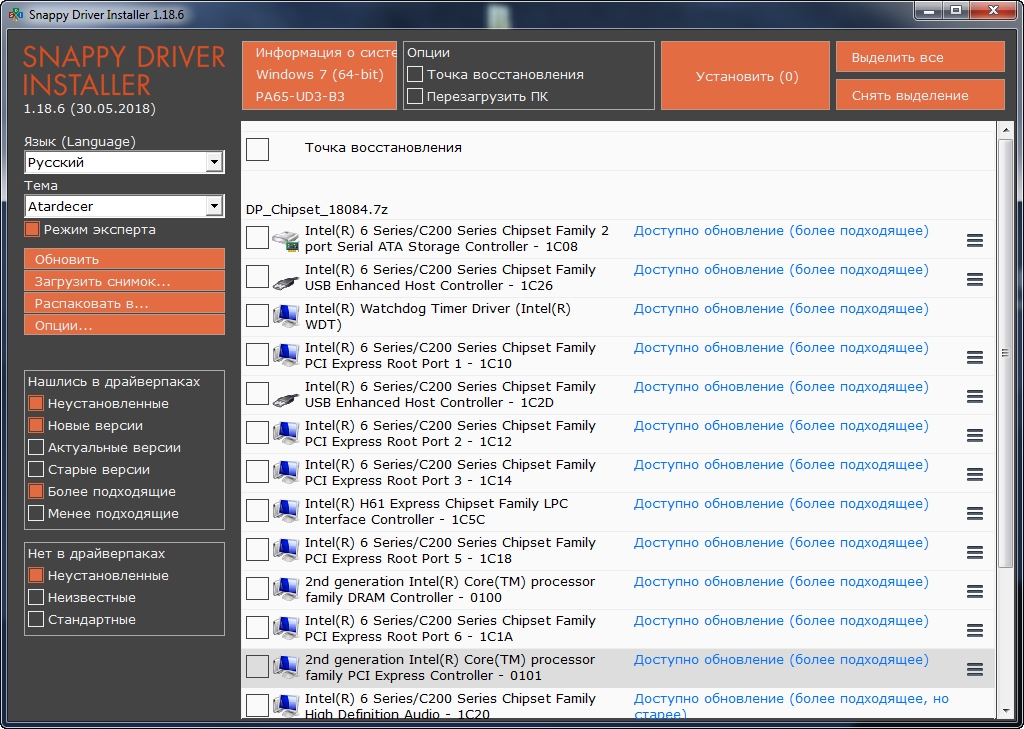Enable the Перезагрузить ПК option
Viewport: 1024px width, 729px height.
pyautogui.click(x=415, y=97)
